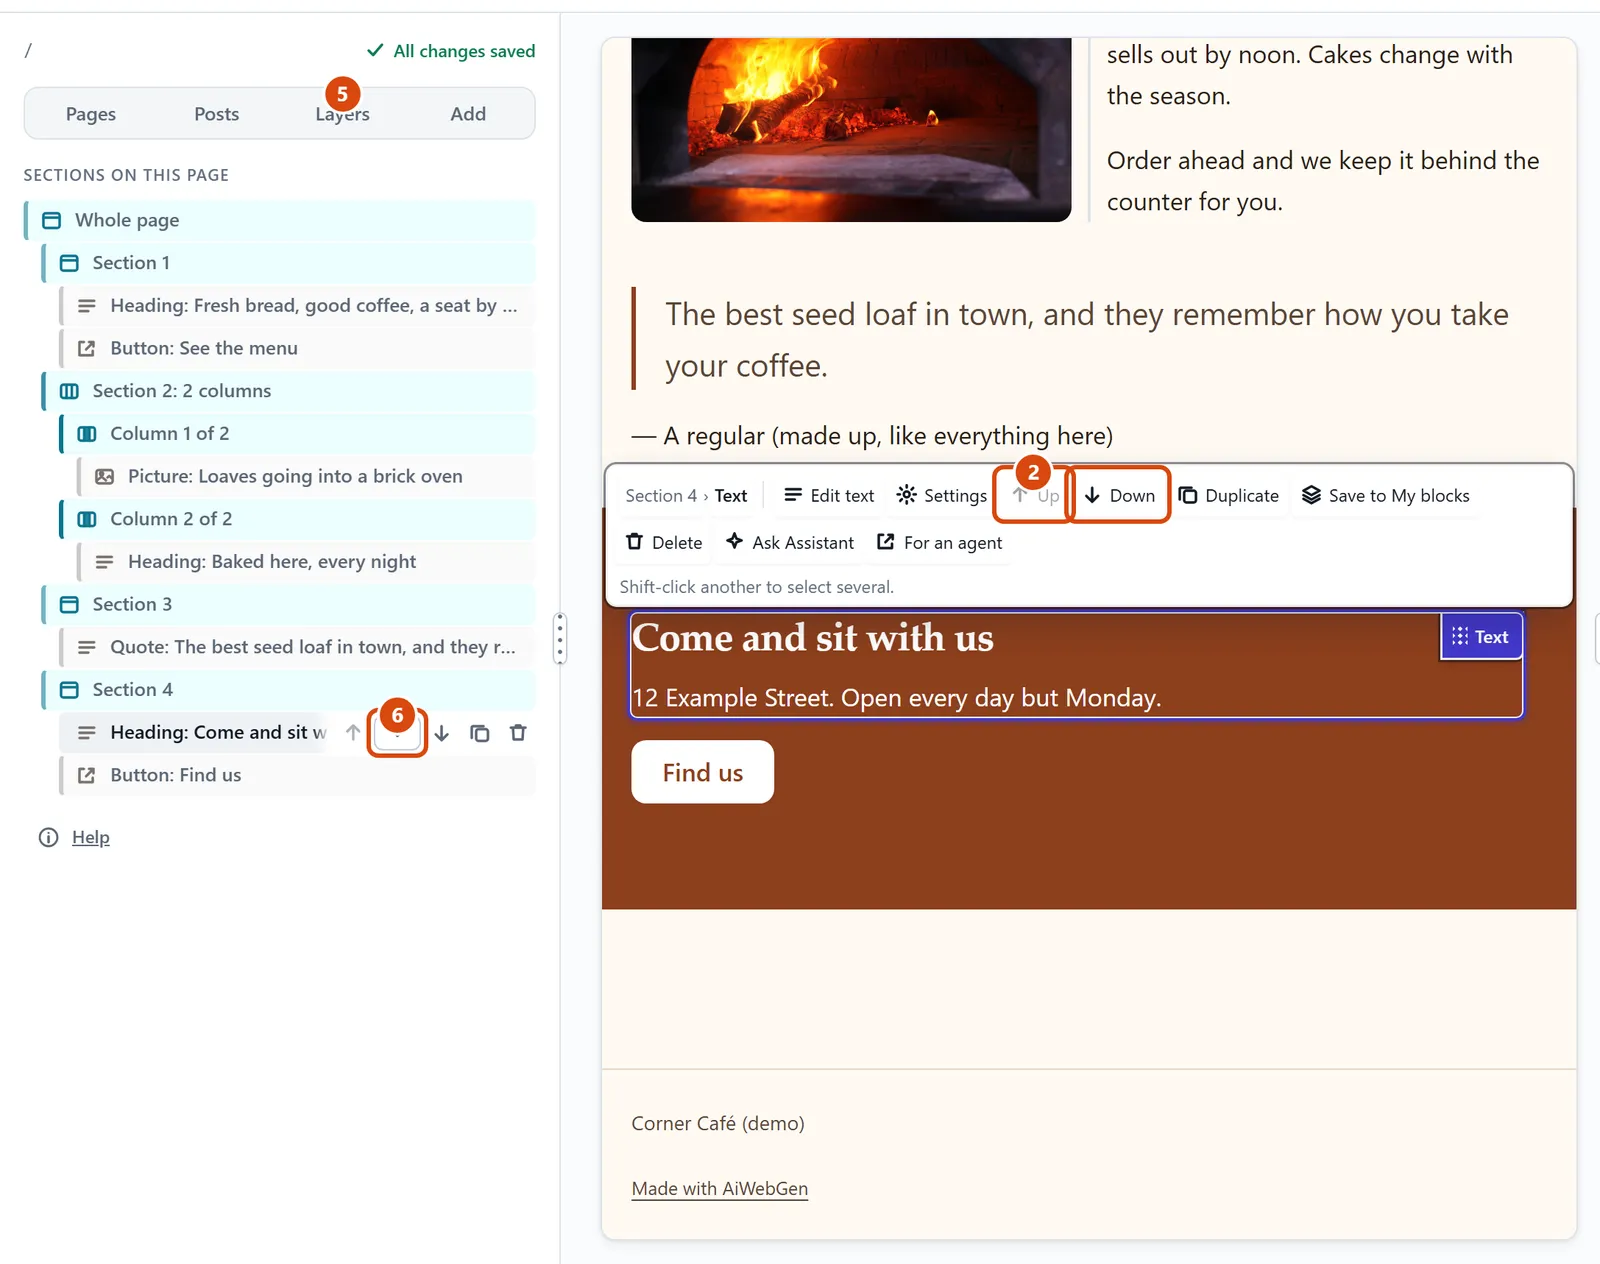Switch to the Layers tab
Viewport: 1600px width, 1264px height.
pyautogui.click(x=343, y=114)
